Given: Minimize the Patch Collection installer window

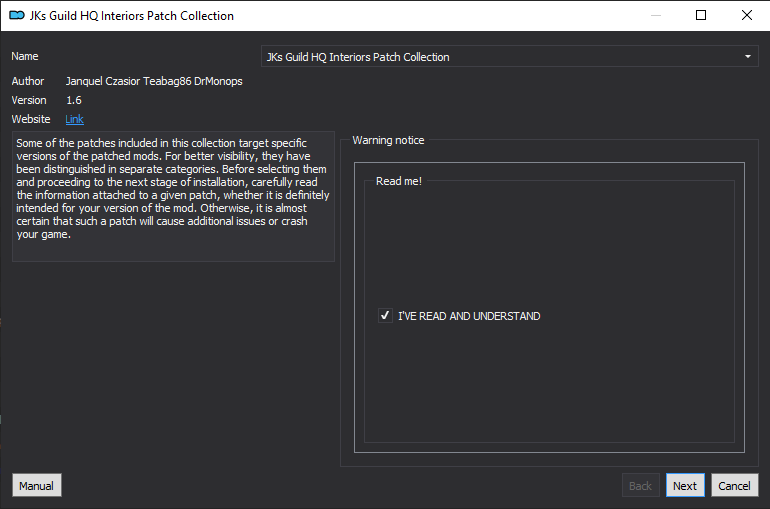Looking at the screenshot, I should [x=656, y=15].
